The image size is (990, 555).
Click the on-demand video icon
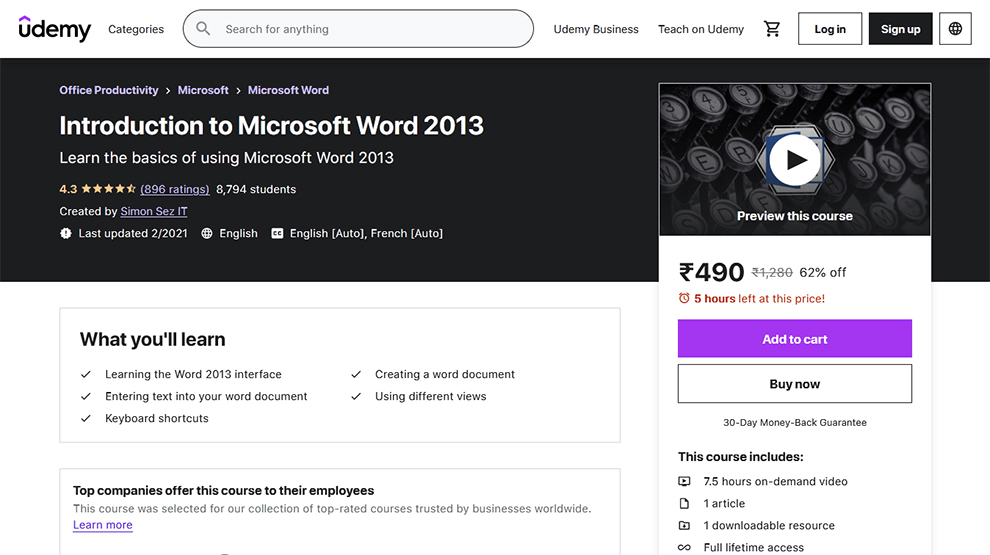coord(684,482)
